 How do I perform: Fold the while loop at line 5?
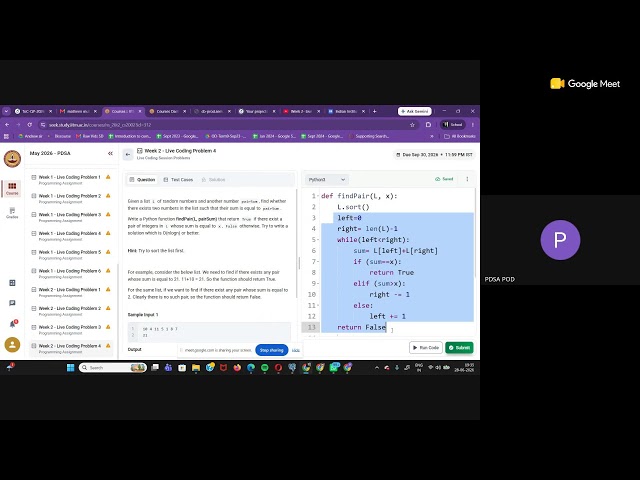tap(318, 240)
